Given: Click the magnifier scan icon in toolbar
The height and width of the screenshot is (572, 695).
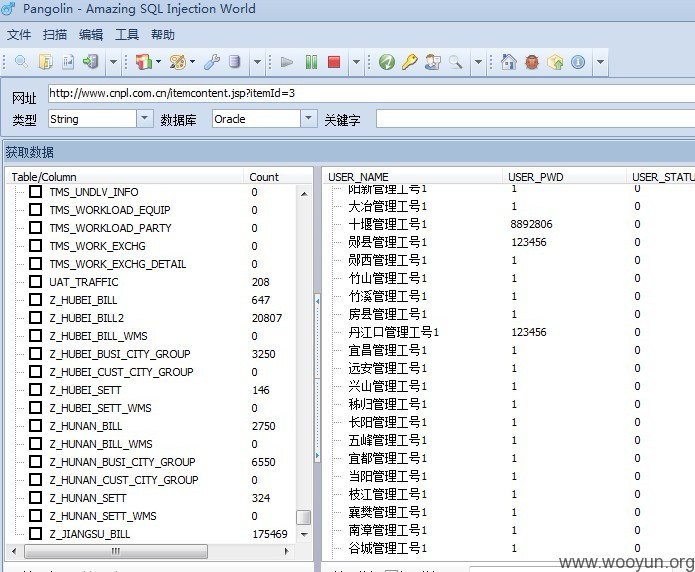Looking at the screenshot, I should pyautogui.click(x=21, y=62).
